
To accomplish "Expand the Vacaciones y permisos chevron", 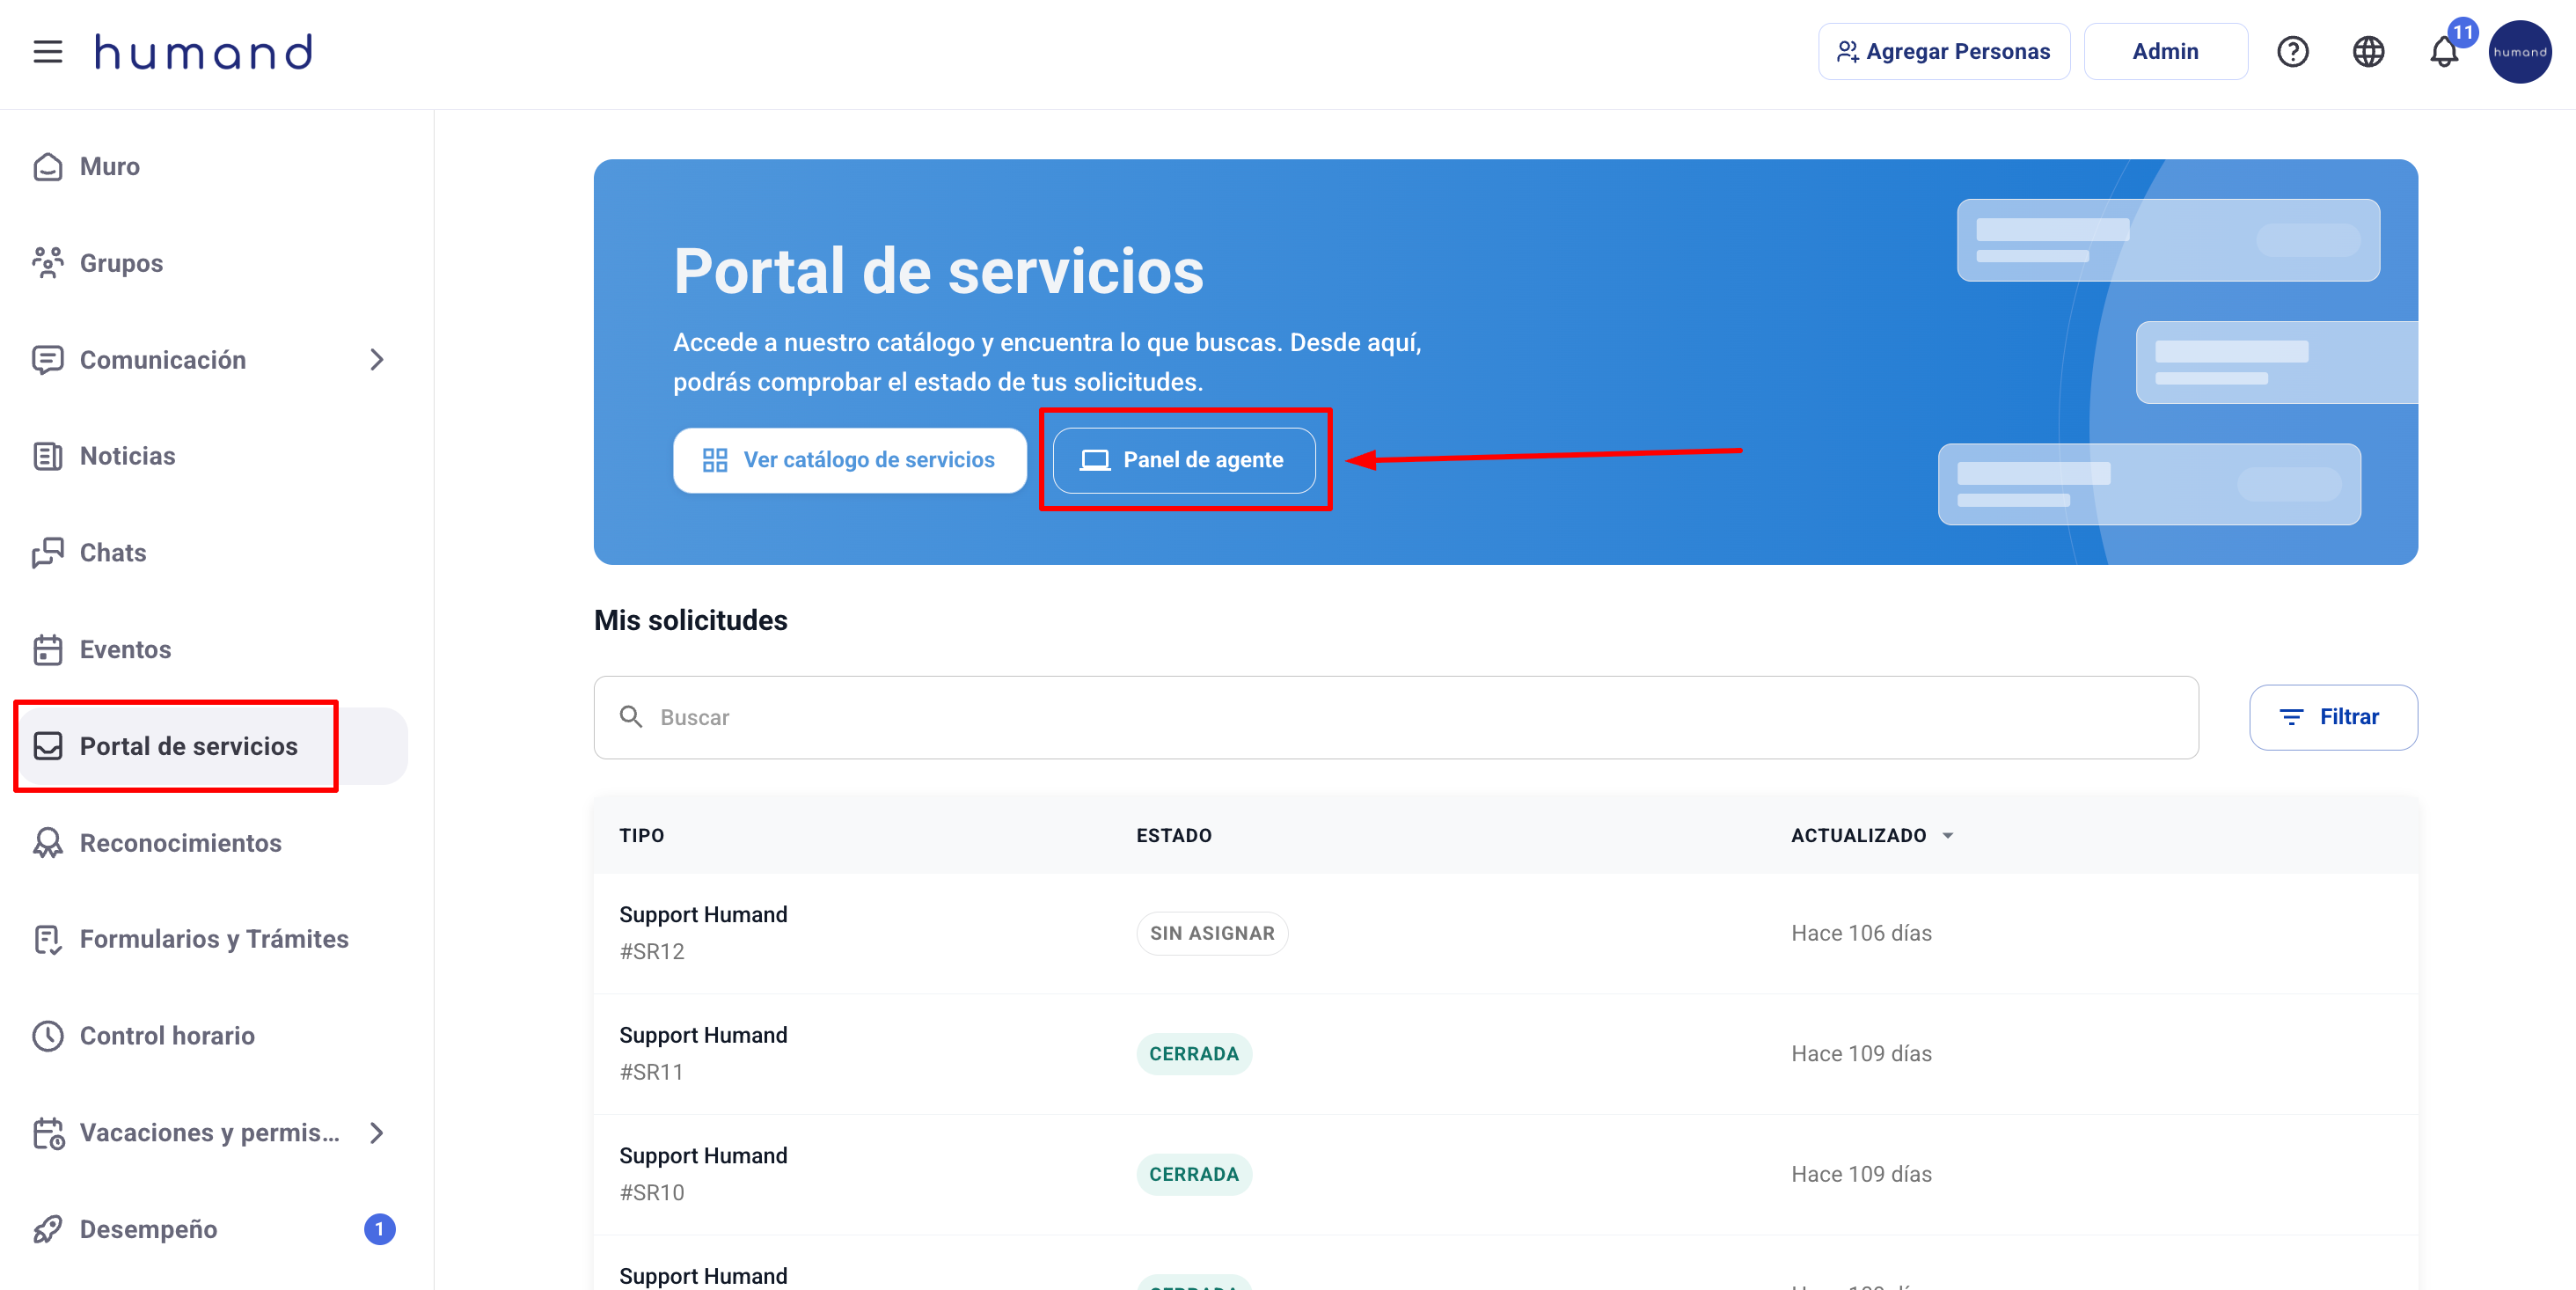I will click(x=376, y=1133).
